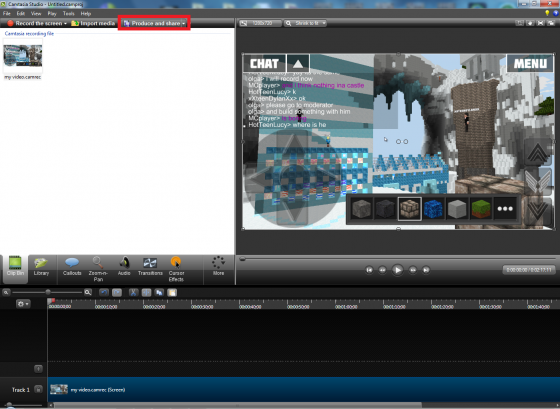Open the Play menu

point(52,14)
